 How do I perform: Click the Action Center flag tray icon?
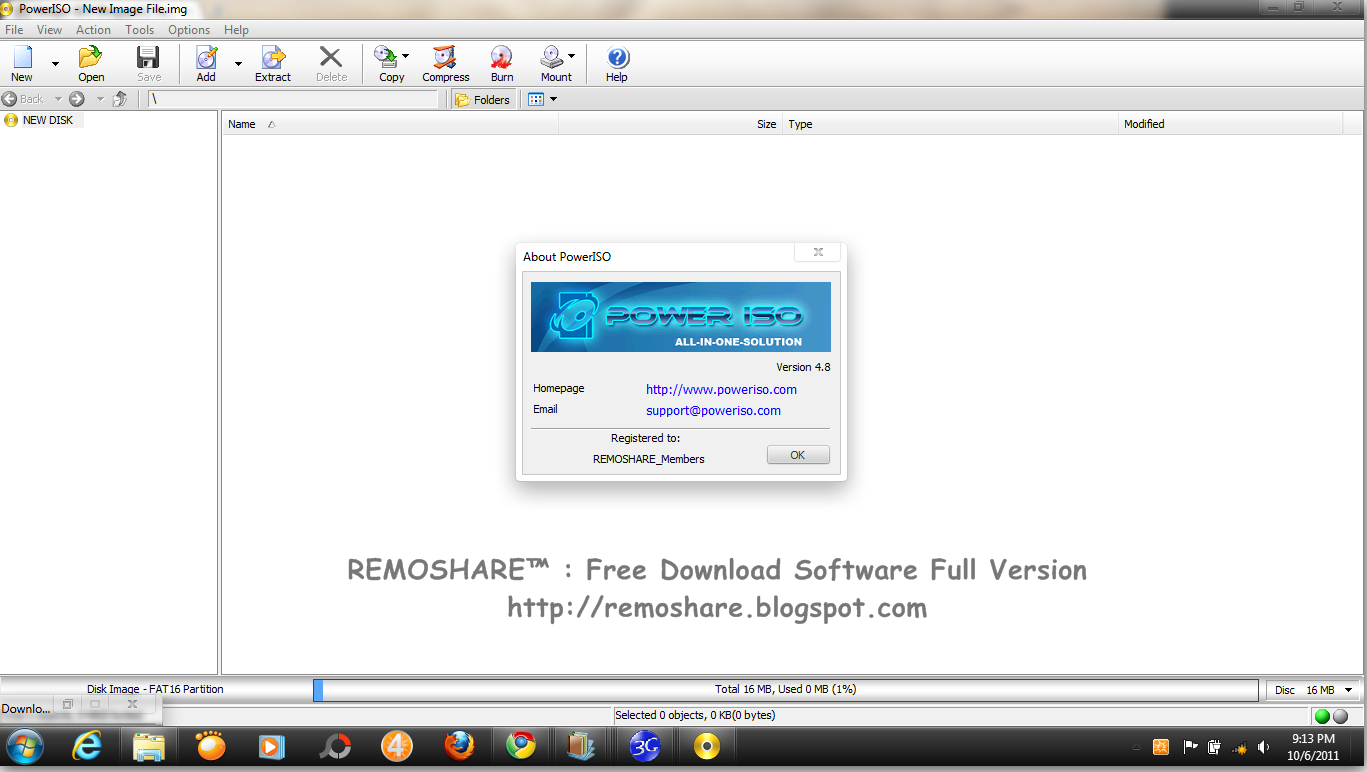tap(1190, 747)
